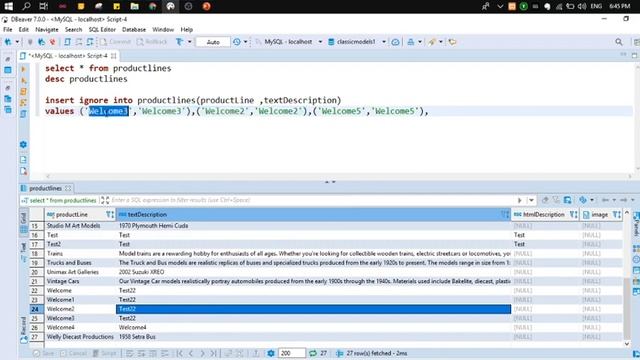Image resolution: width=640 pixels, height=360 pixels.
Task: Open the Window menu
Action: pyautogui.click(x=163, y=29)
